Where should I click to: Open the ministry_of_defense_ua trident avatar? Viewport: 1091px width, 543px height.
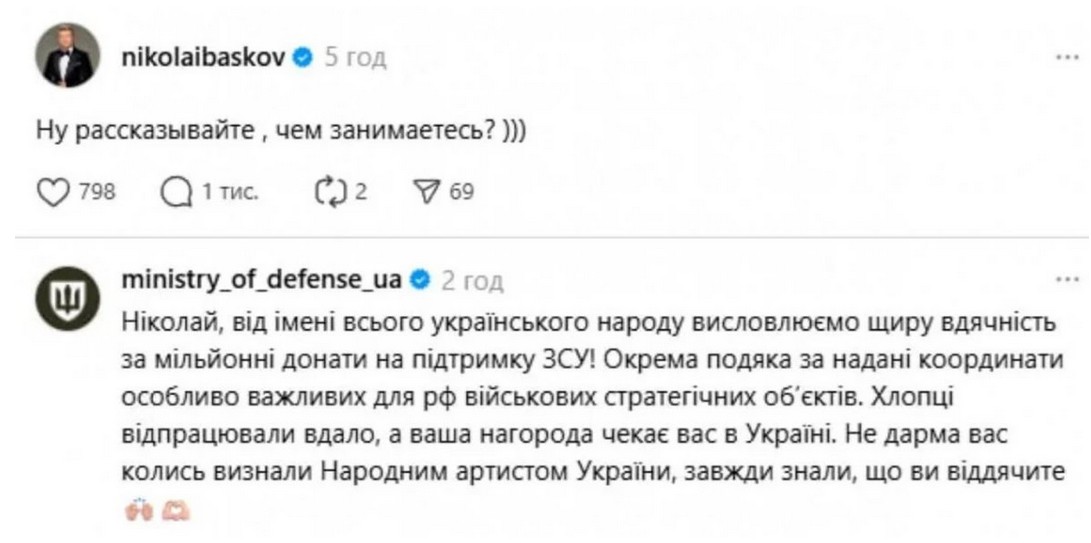coord(67,298)
